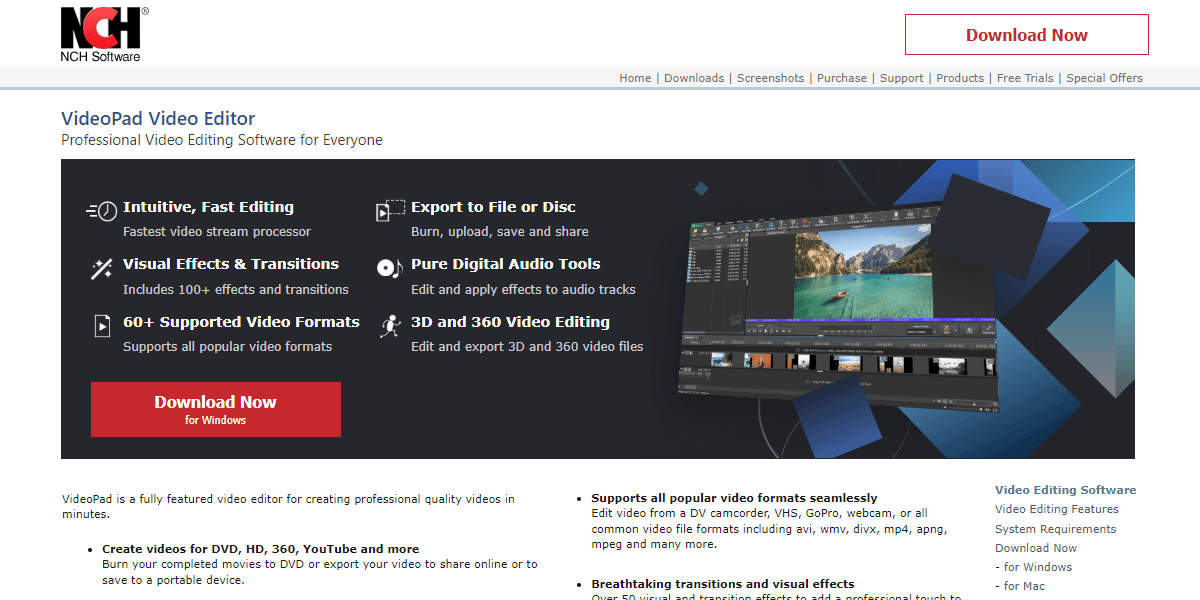Screen dimensions: 1200x600
Task: Click the Intuitive, Fast Editing clock icon
Action: click(102, 211)
